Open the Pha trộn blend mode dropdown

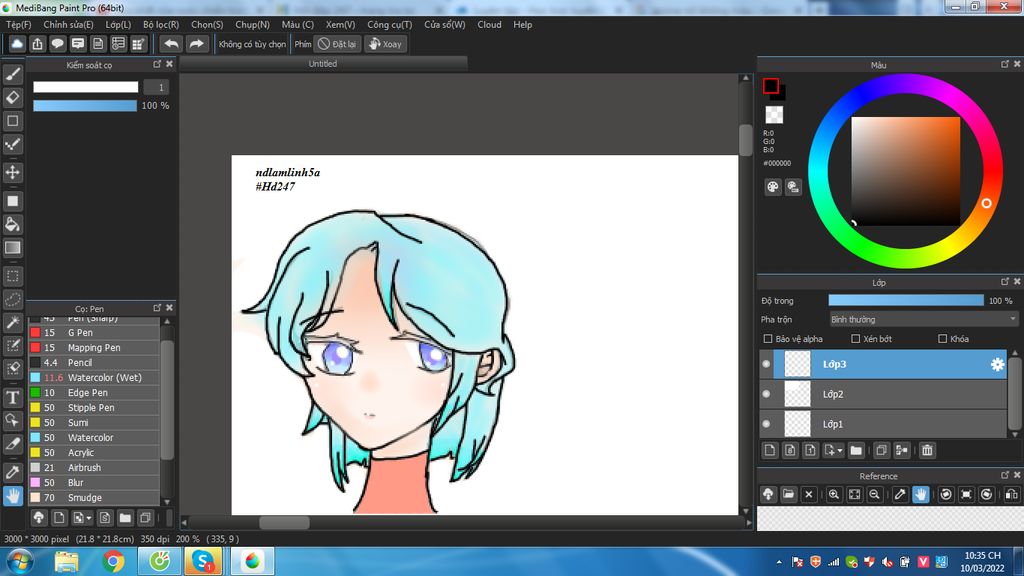(923, 319)
